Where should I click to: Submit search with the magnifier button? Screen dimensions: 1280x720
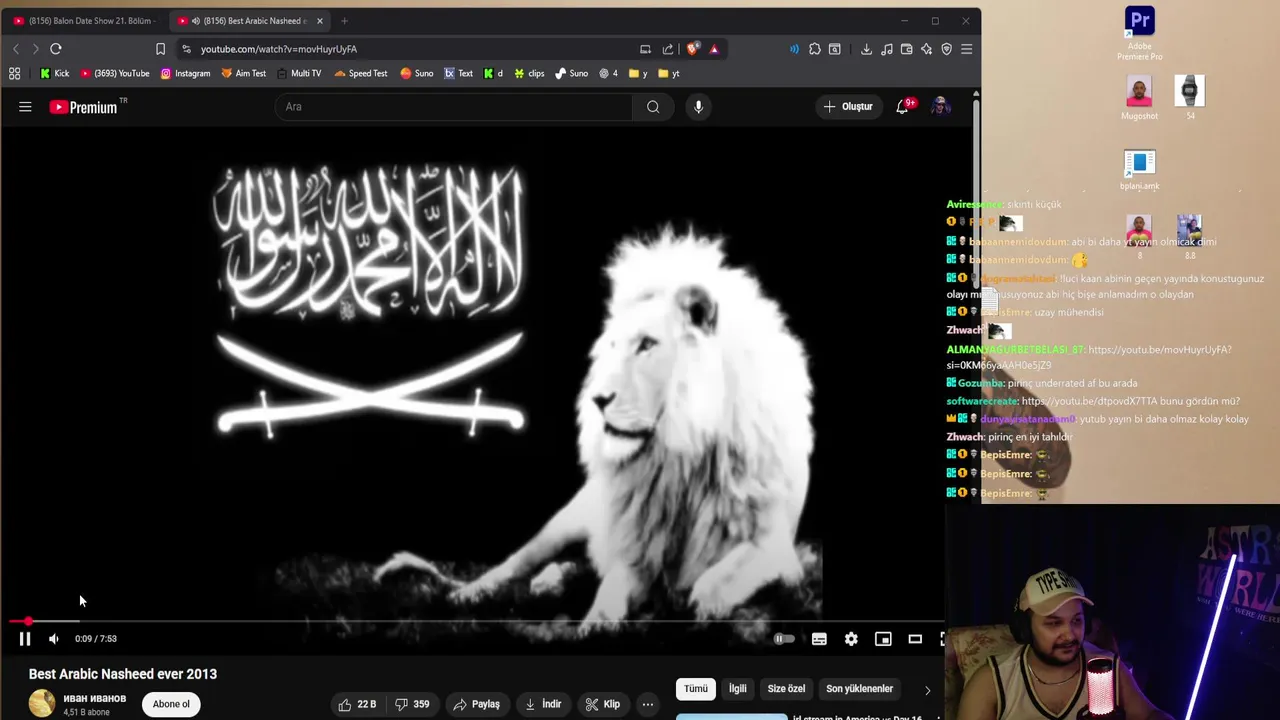coord(653,107)
